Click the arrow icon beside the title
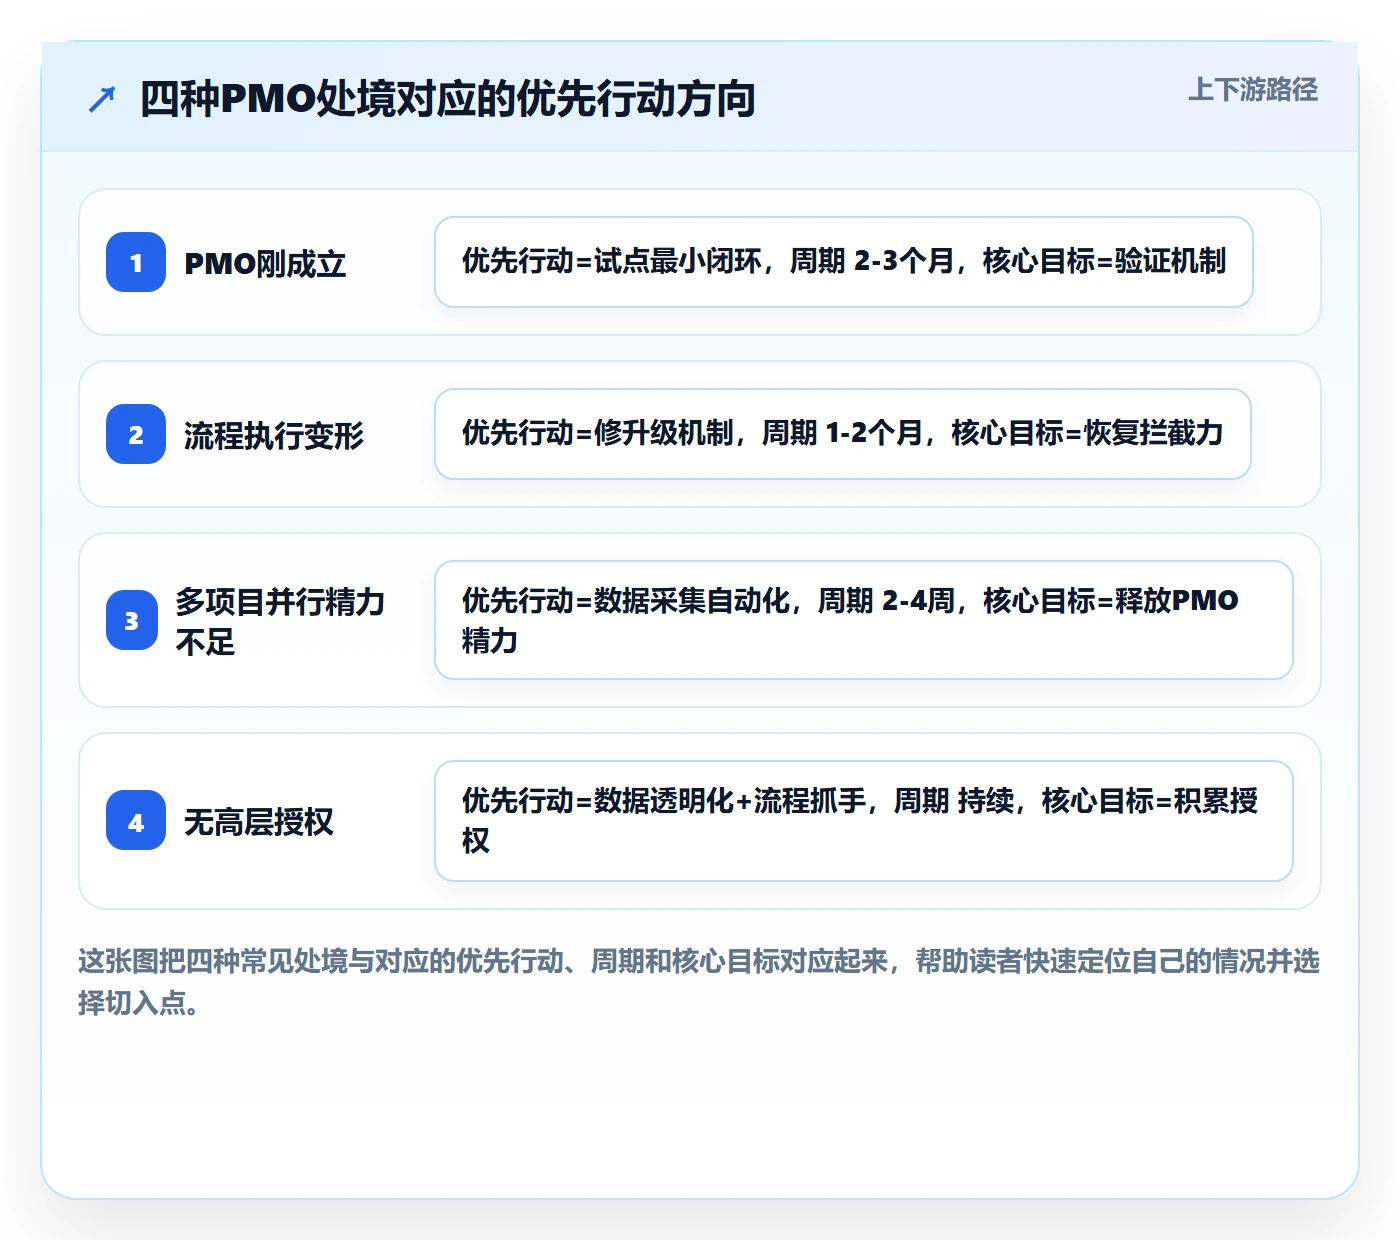The height and width of the screenshot is (1240, 1400). [102, 99]
